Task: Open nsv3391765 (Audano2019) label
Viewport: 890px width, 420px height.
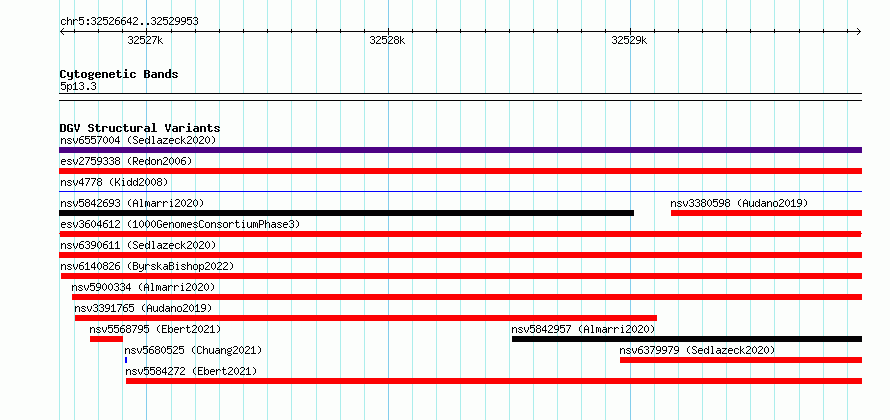Action: click(x=143, y=308)
